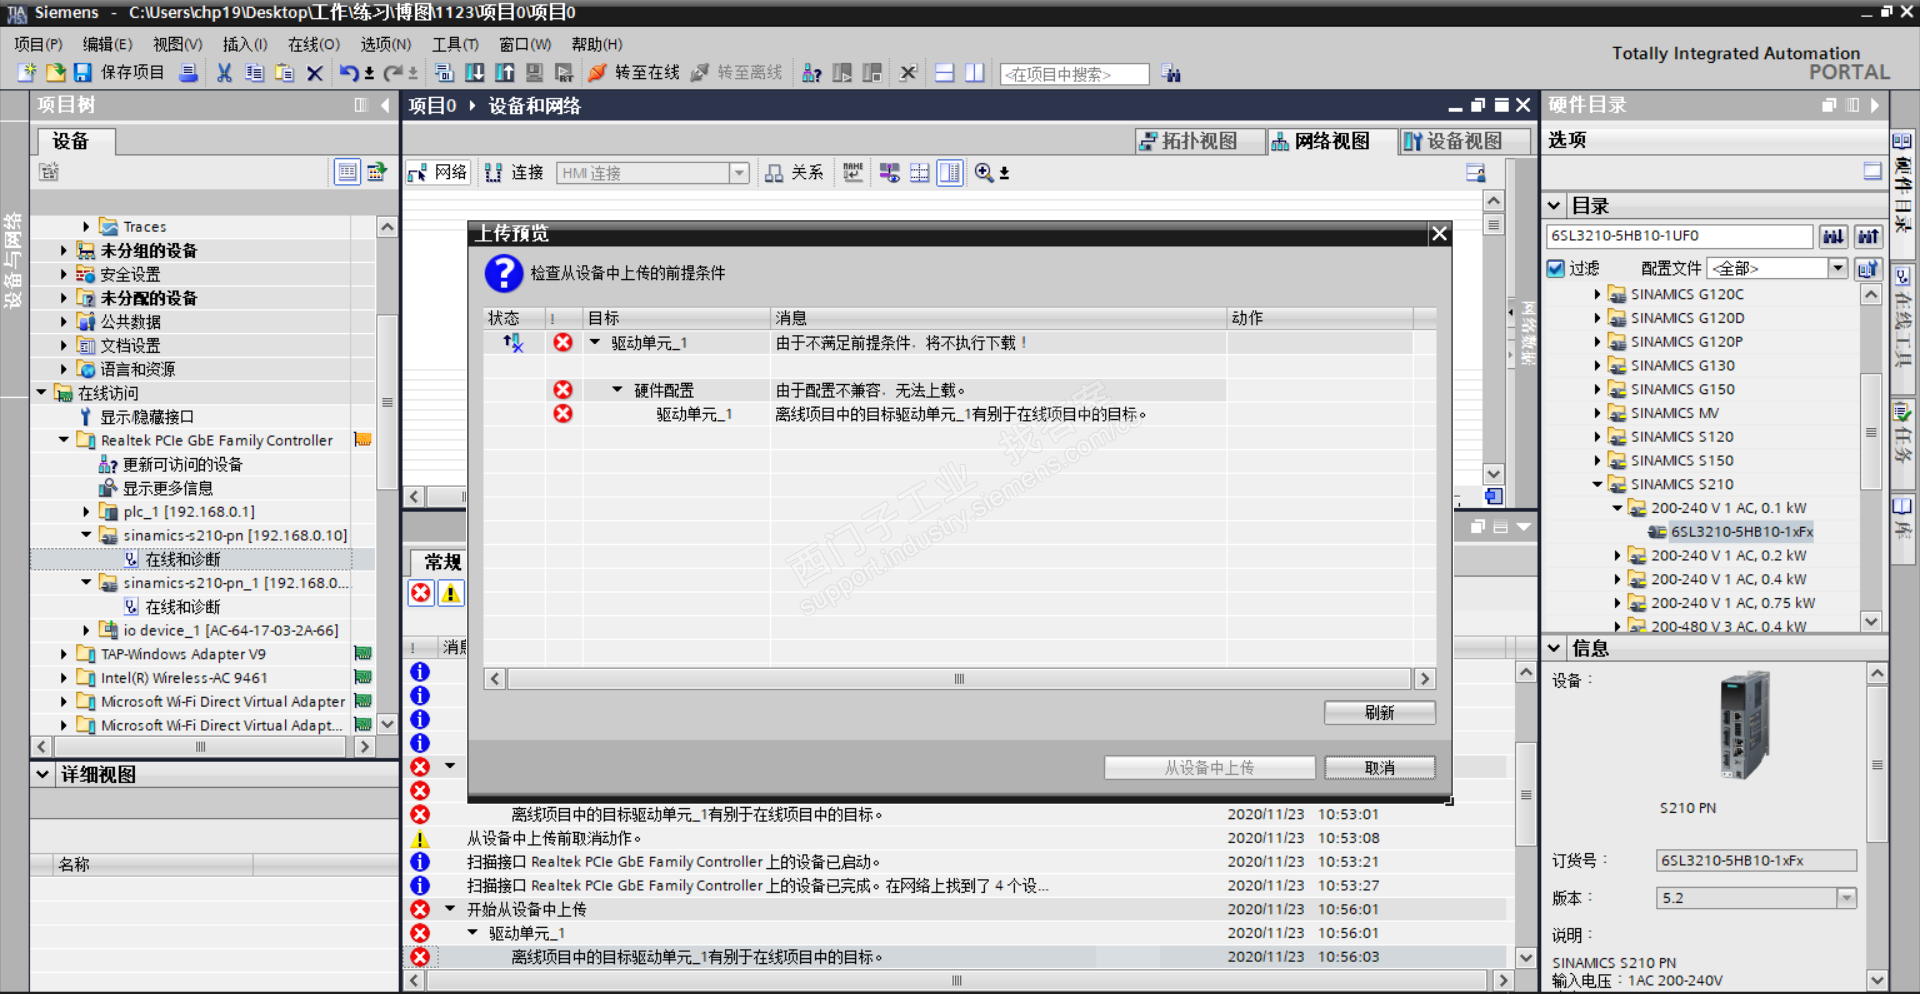1920x994 pixels.
Task: Click the 刷新 refresh button
Action: point(1379,712)
